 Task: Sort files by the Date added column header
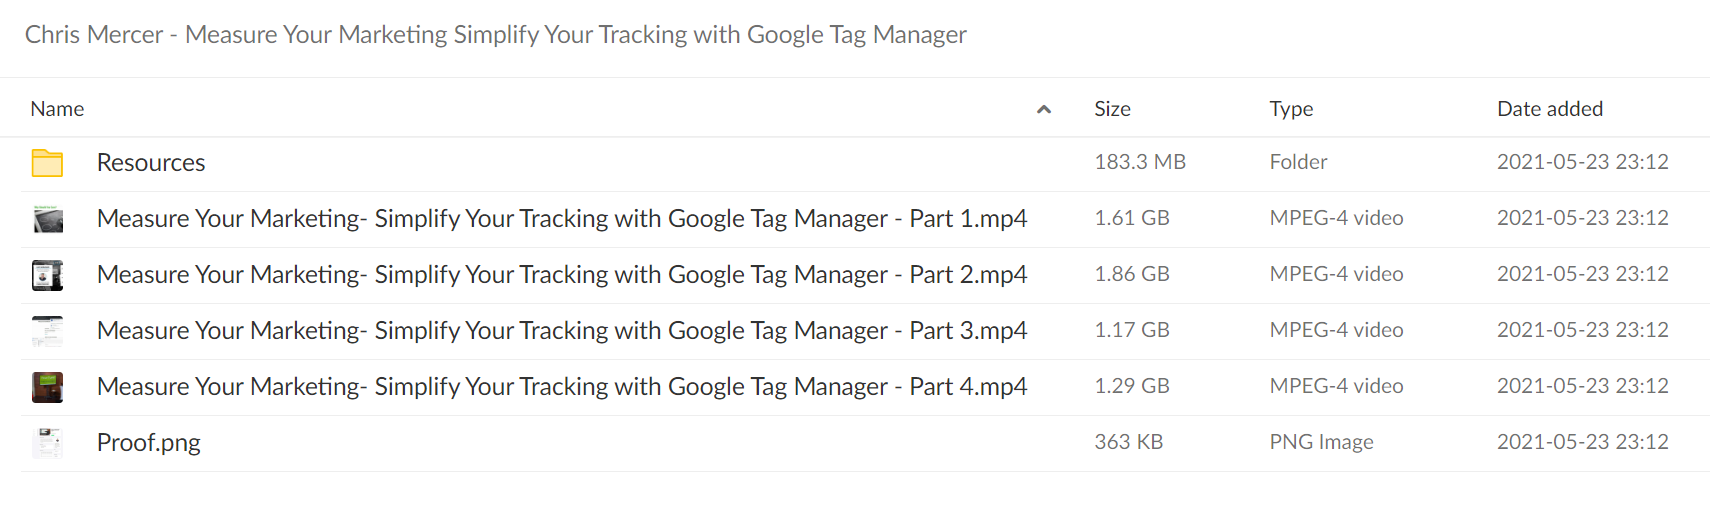click(1549, 109)
